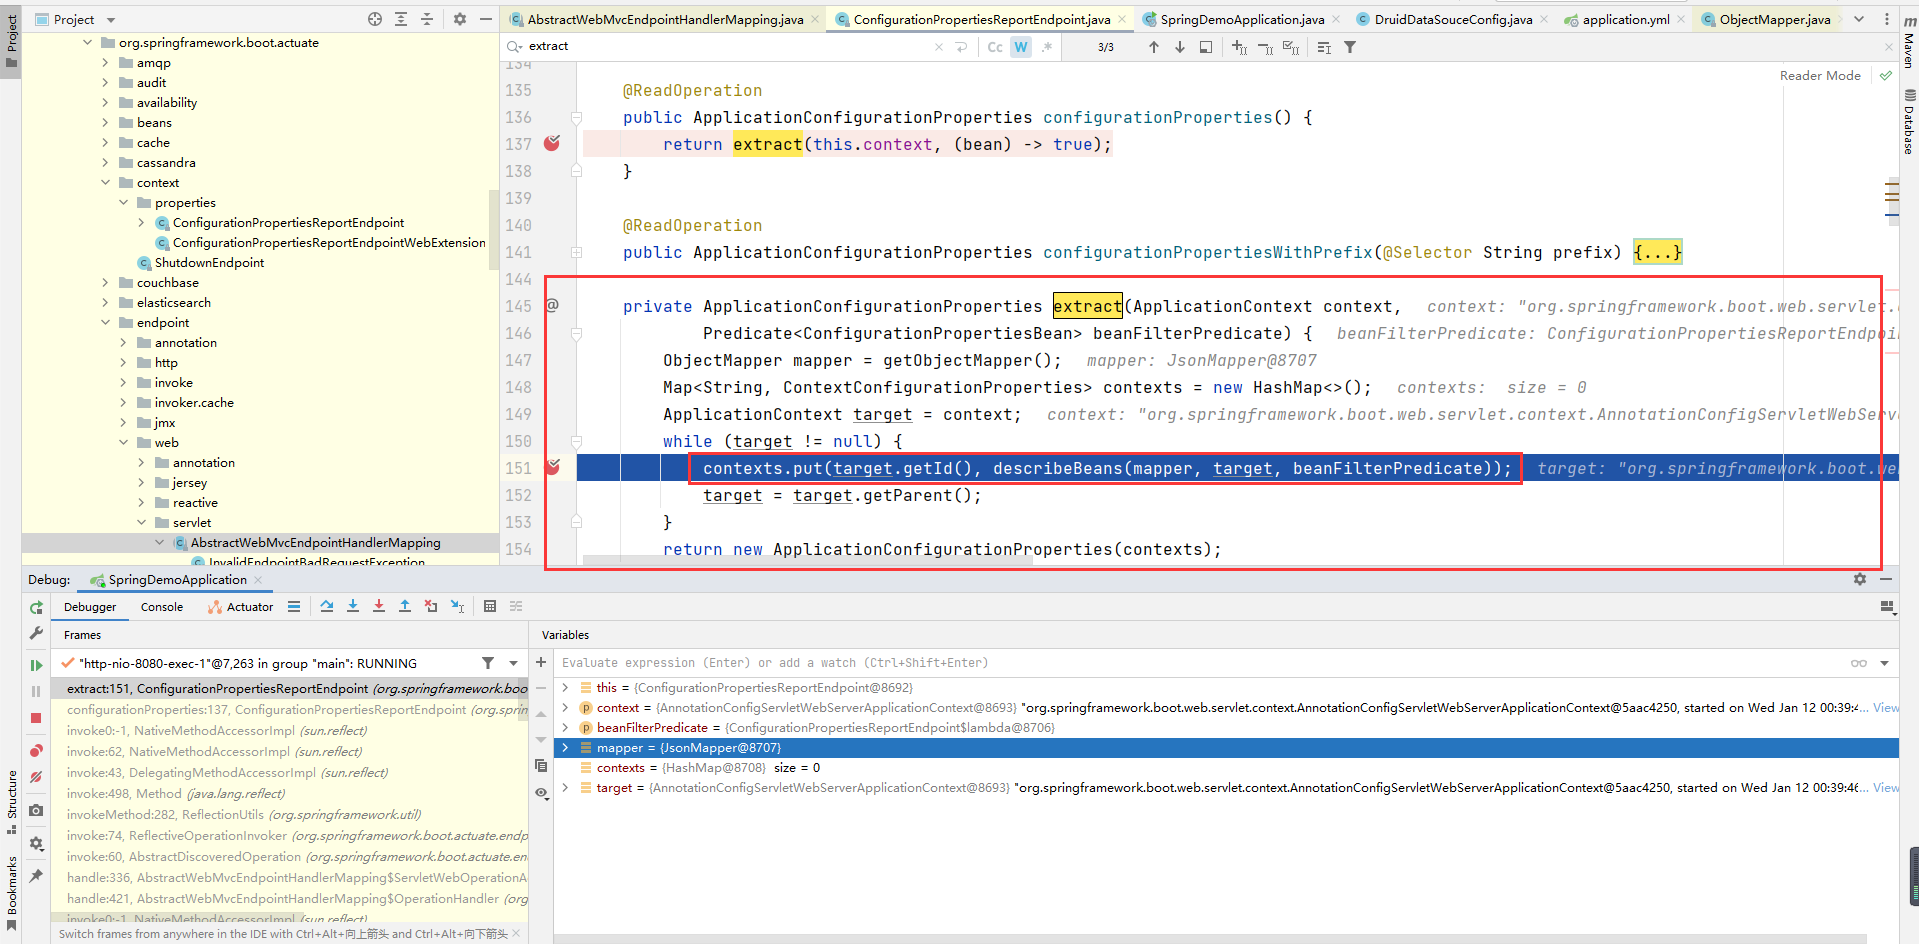The width and height of the screenshot is (1919, 944).
Task: Toggle the breakpoint on line 151
Action: point(552,467)
